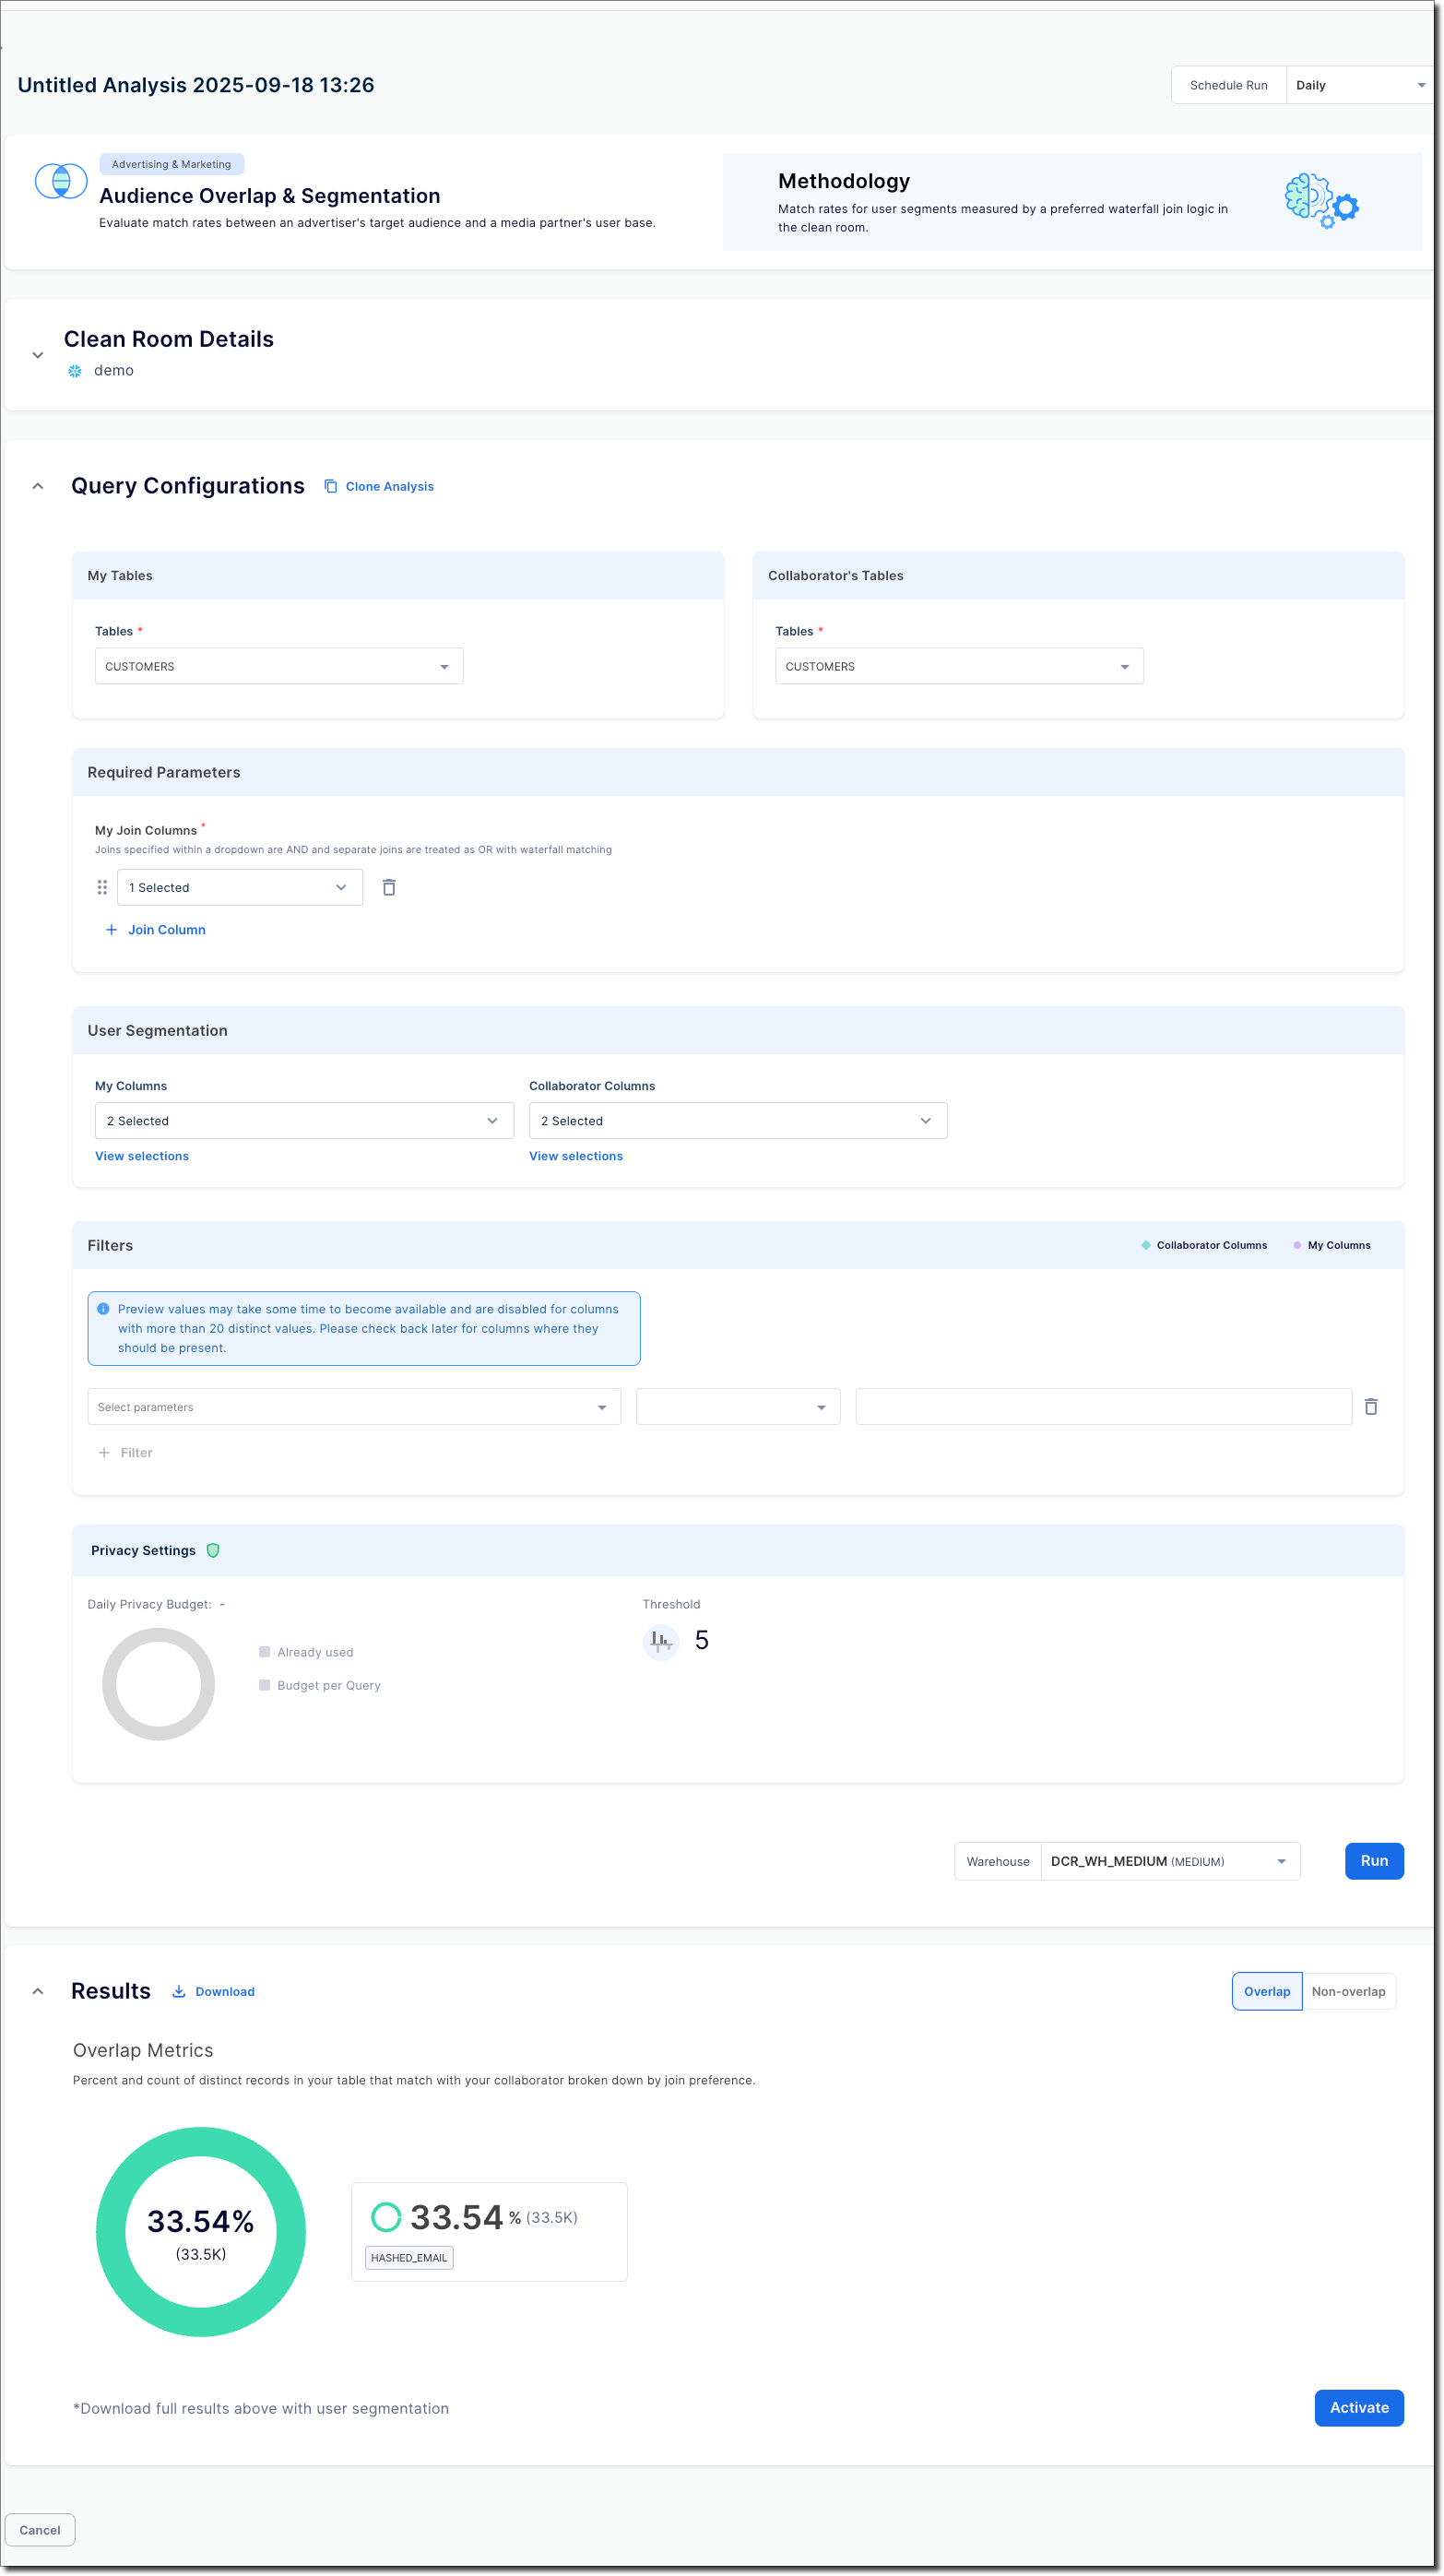Click the filter info icon in notice

click(103, 1309)
